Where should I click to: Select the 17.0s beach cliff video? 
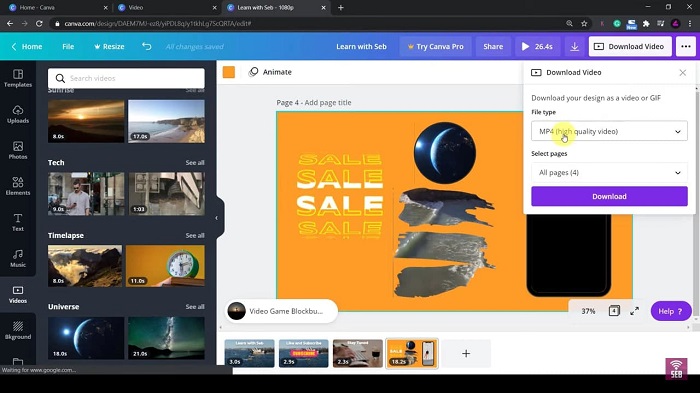click(167, 121)
